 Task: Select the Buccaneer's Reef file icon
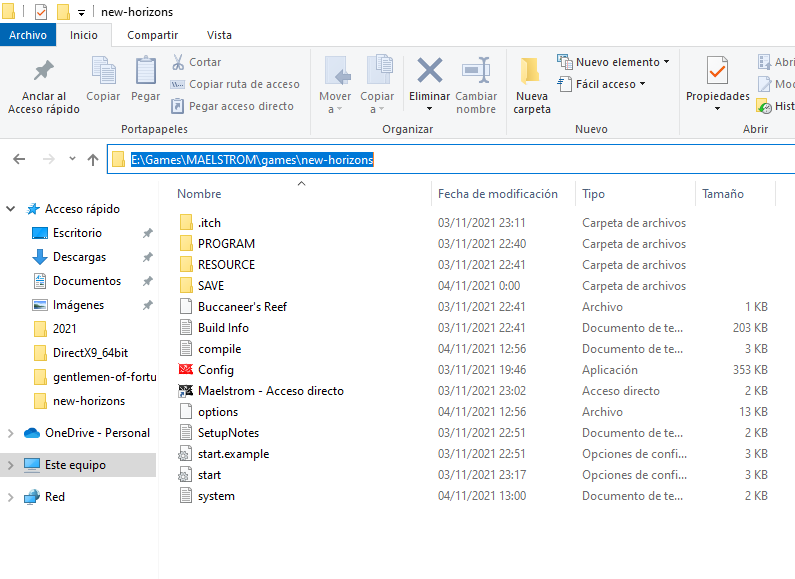pos(186,306)
